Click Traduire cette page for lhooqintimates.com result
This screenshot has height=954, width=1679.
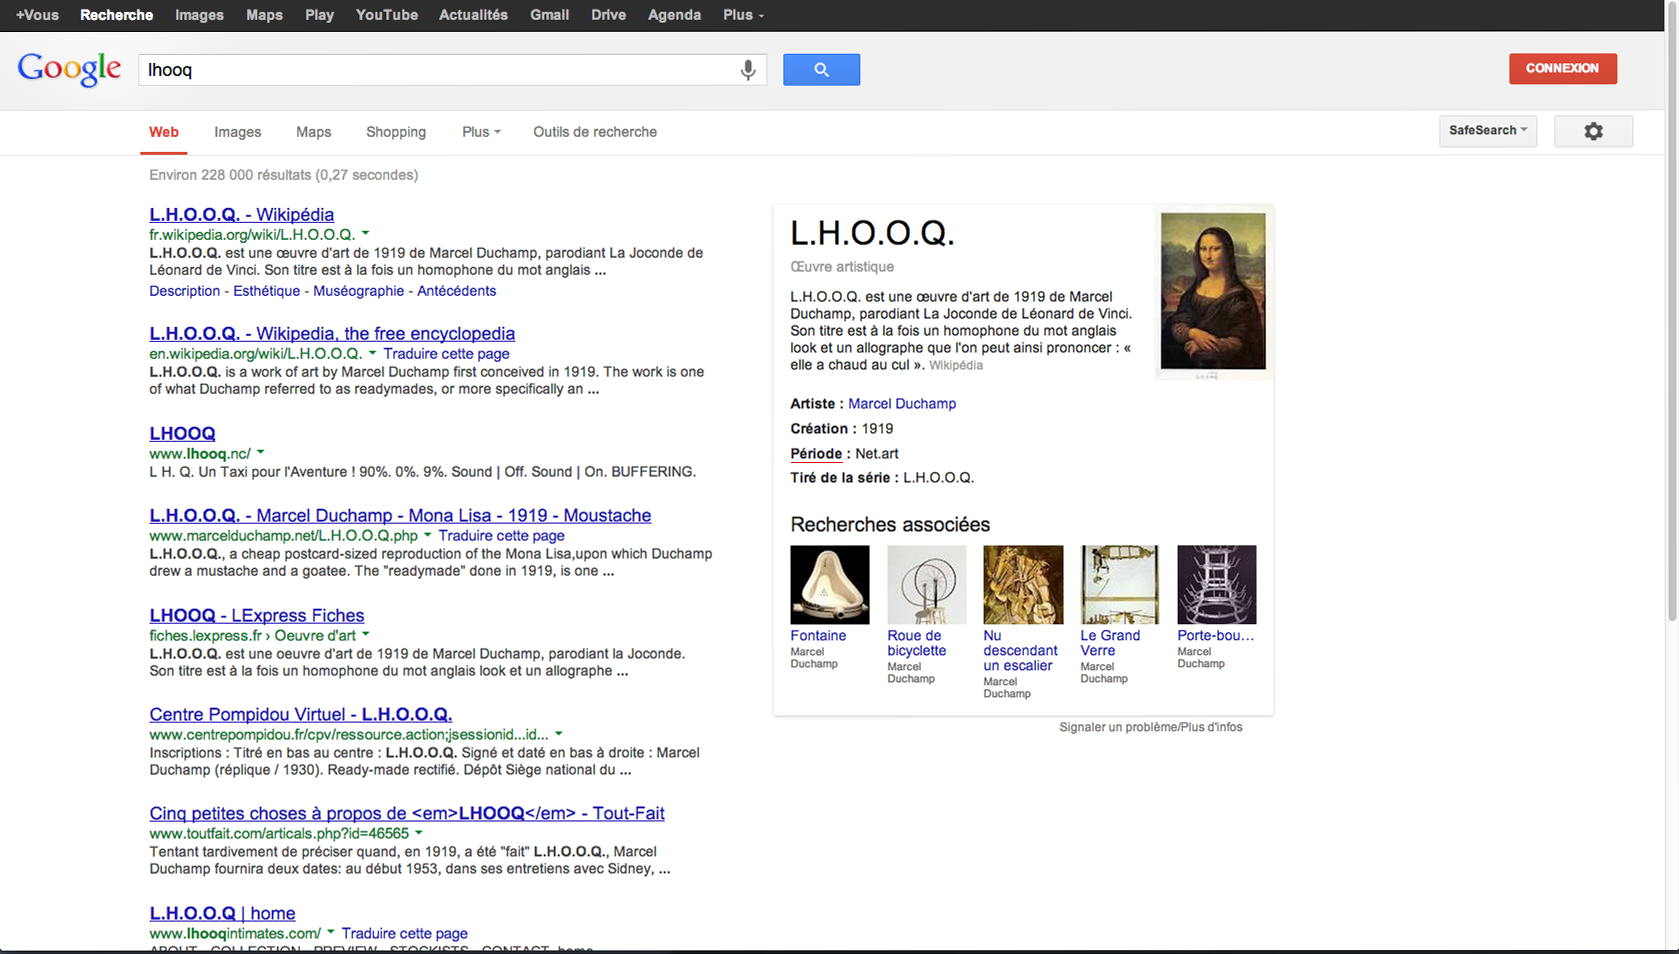click(x=404, y=934)
